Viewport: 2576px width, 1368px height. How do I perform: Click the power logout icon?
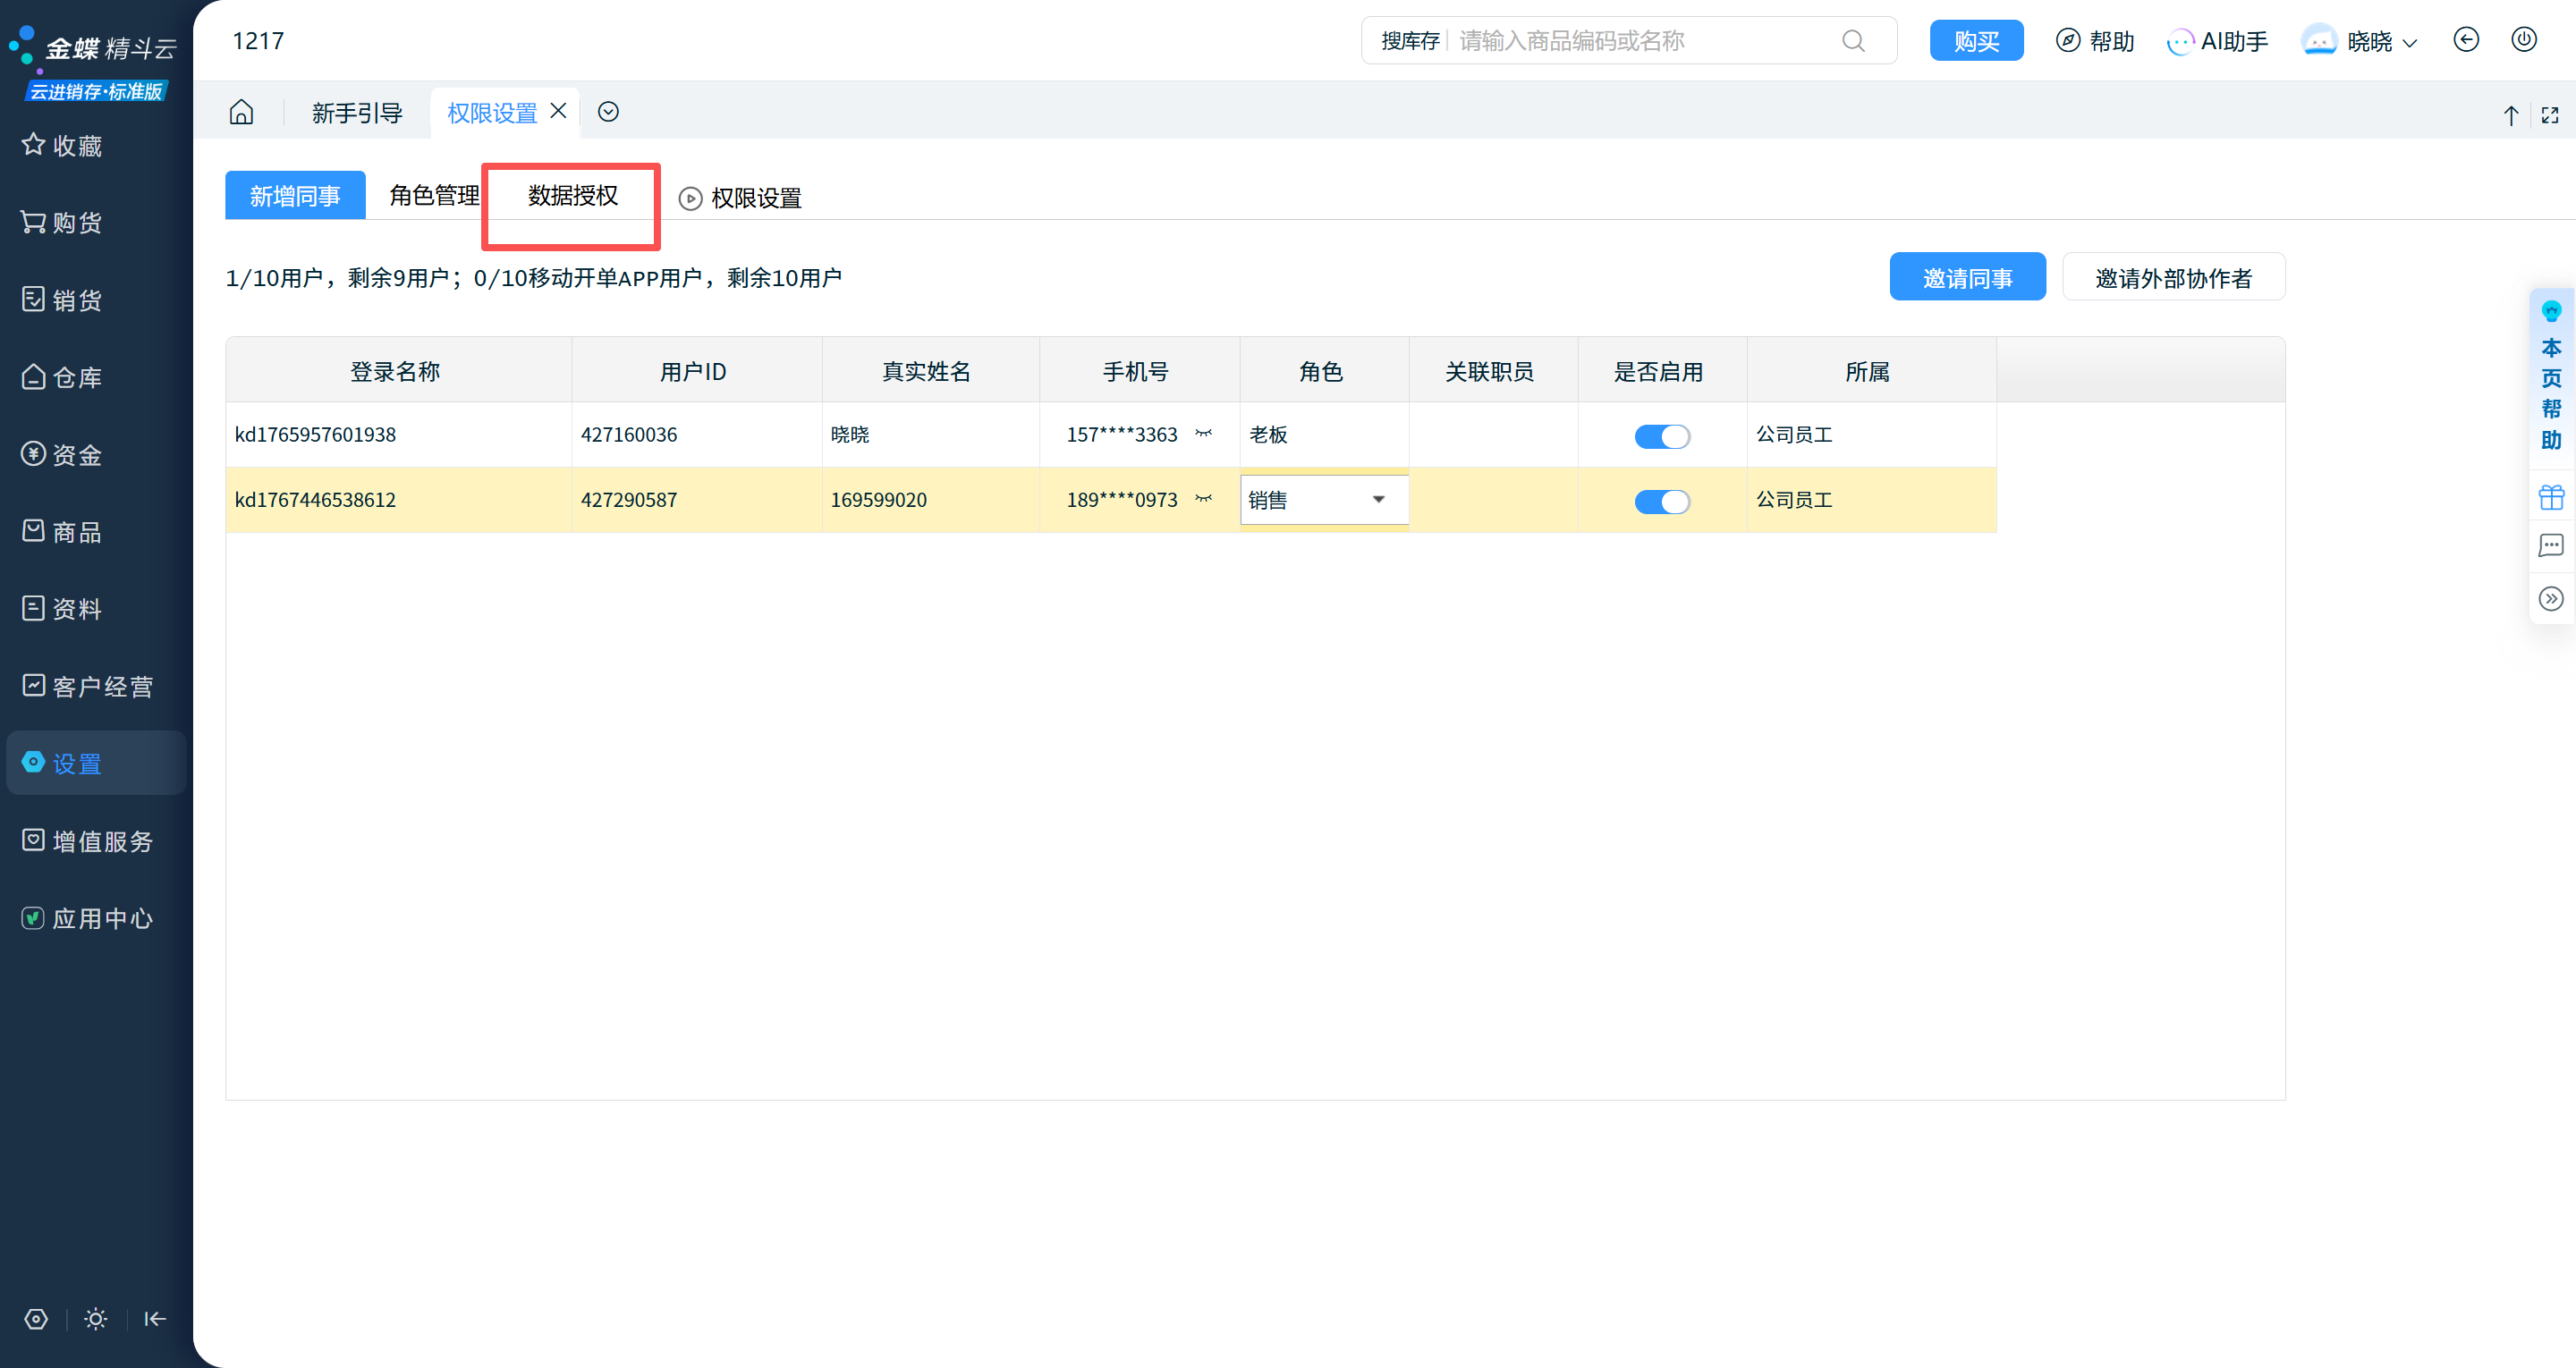click(2524, 40)
